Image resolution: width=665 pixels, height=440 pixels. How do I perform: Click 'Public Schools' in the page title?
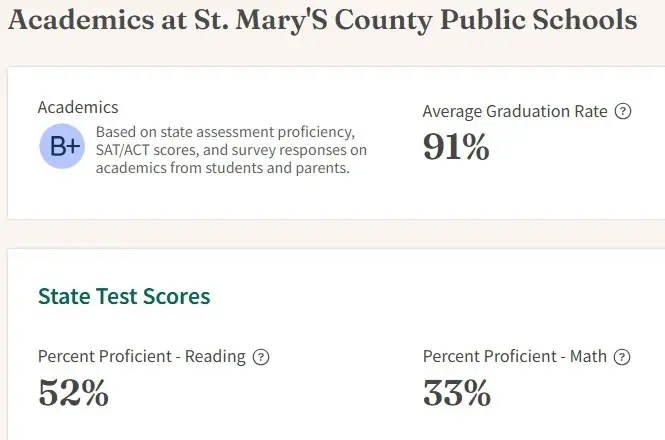[x=539, y=20]
